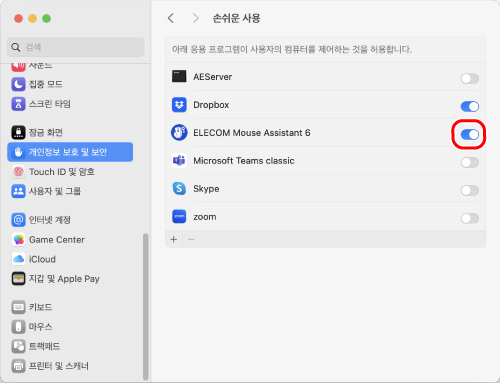500x383 pixels.
Task: Select the AEServer row label
Action: (213, 77)
